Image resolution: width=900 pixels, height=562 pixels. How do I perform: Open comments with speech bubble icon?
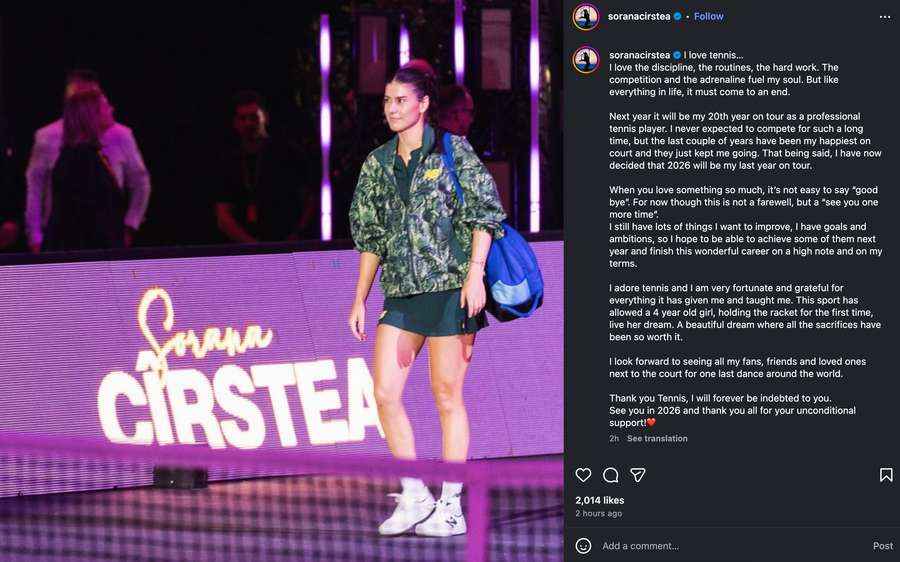coord(611,475)
